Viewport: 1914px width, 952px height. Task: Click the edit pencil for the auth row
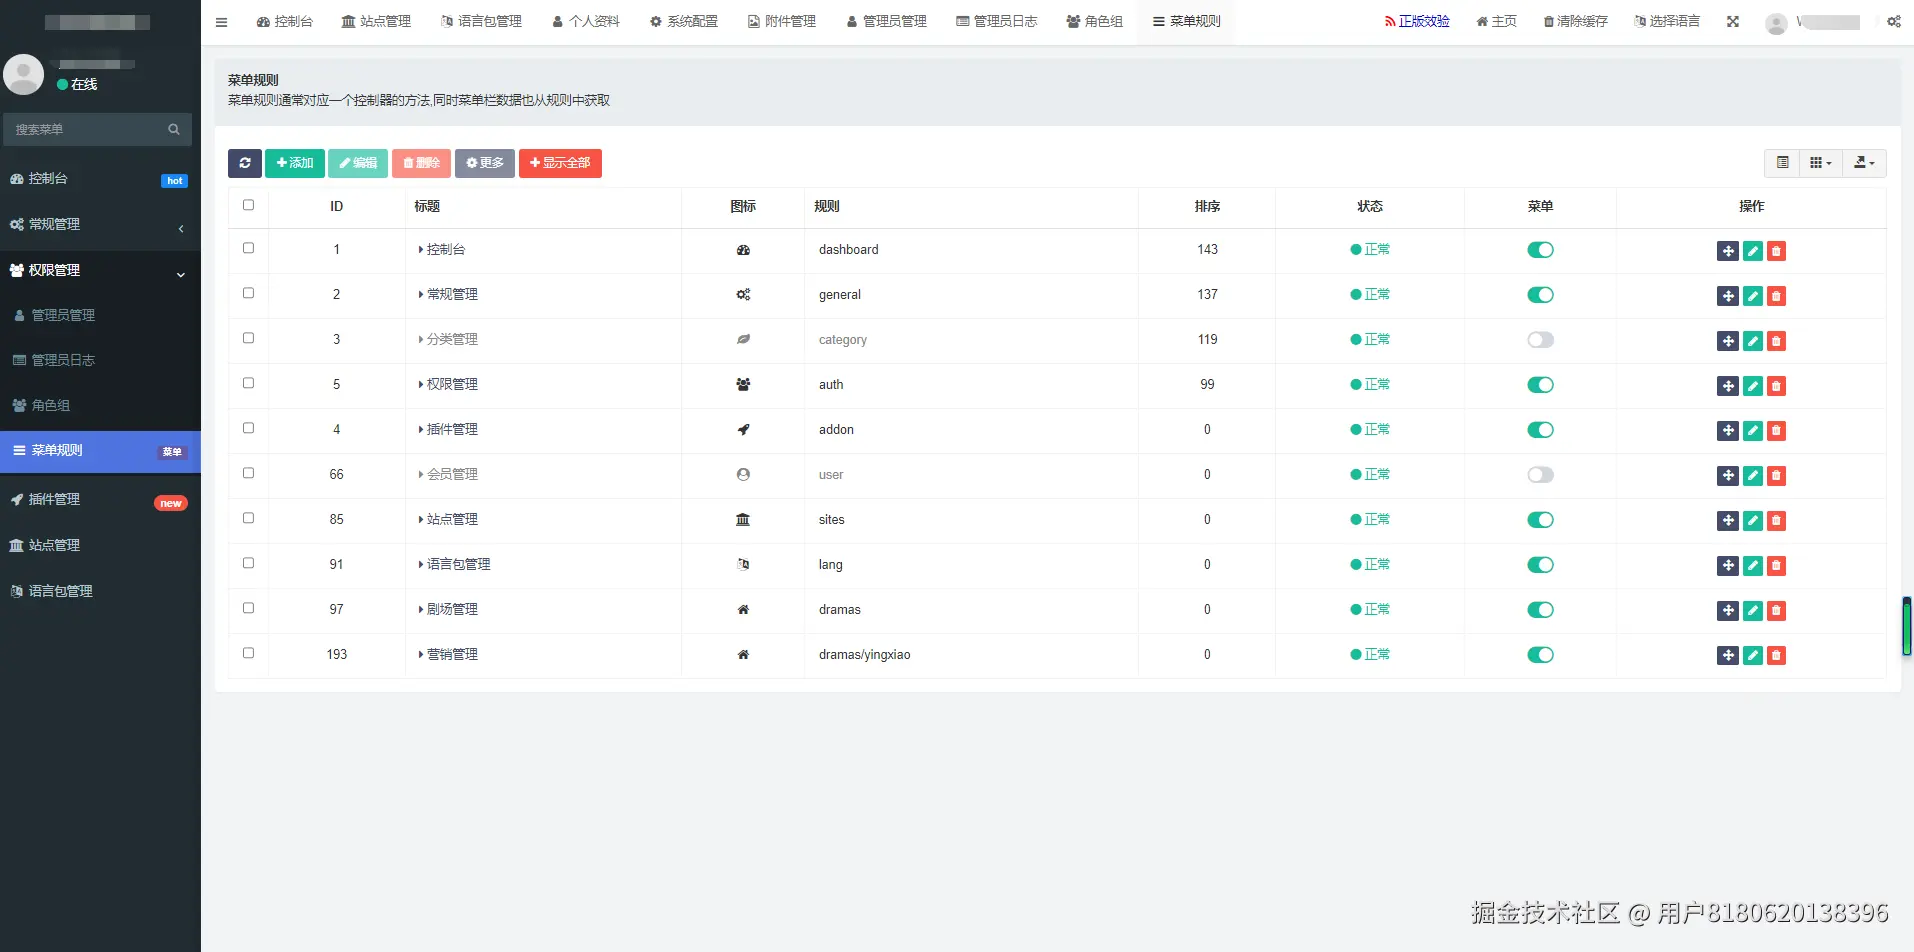coord(1752,386)
